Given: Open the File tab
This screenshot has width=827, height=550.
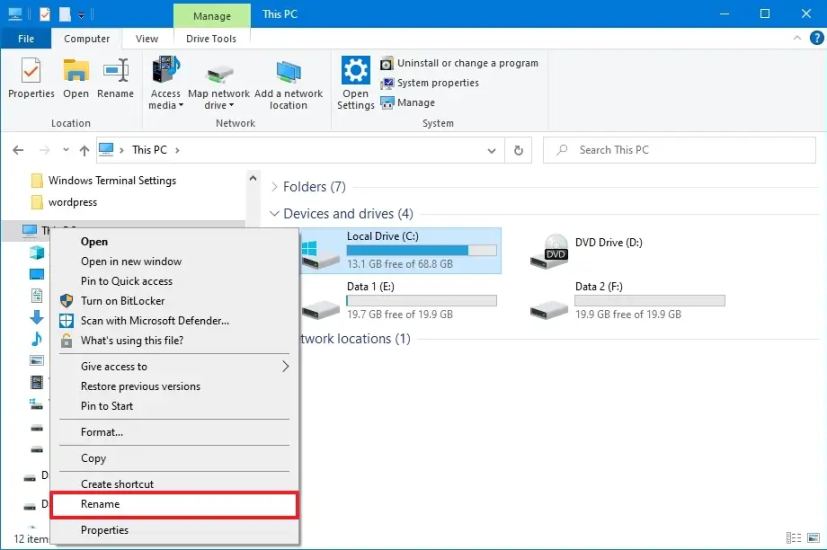Looking at the screenshot, I should click(26, 39).
